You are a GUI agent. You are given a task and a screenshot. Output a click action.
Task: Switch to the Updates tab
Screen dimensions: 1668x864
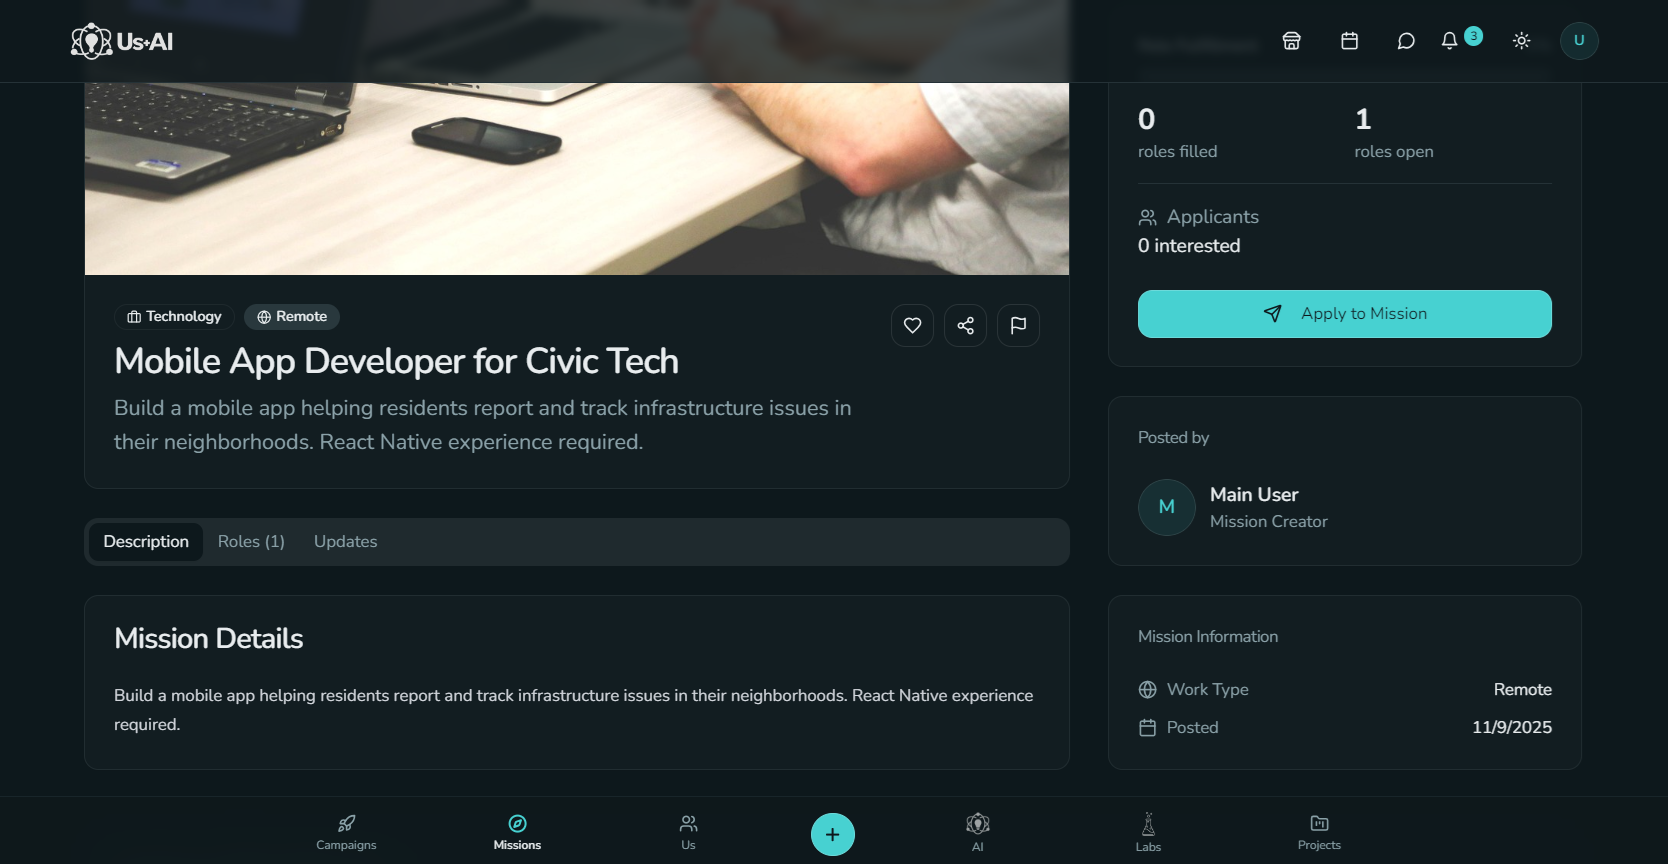point(345,541)
